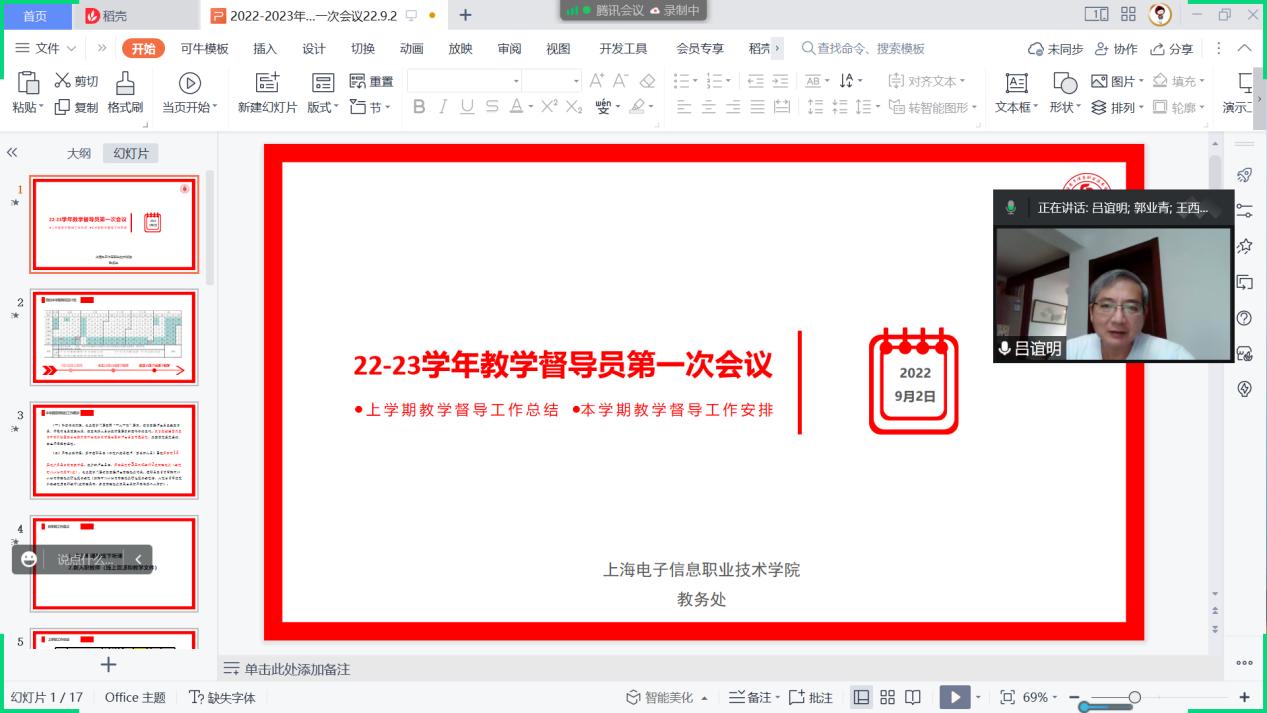1267x713 pixels.
Task: Switch to slide sorter grid view
Action: tap(887, 697)
